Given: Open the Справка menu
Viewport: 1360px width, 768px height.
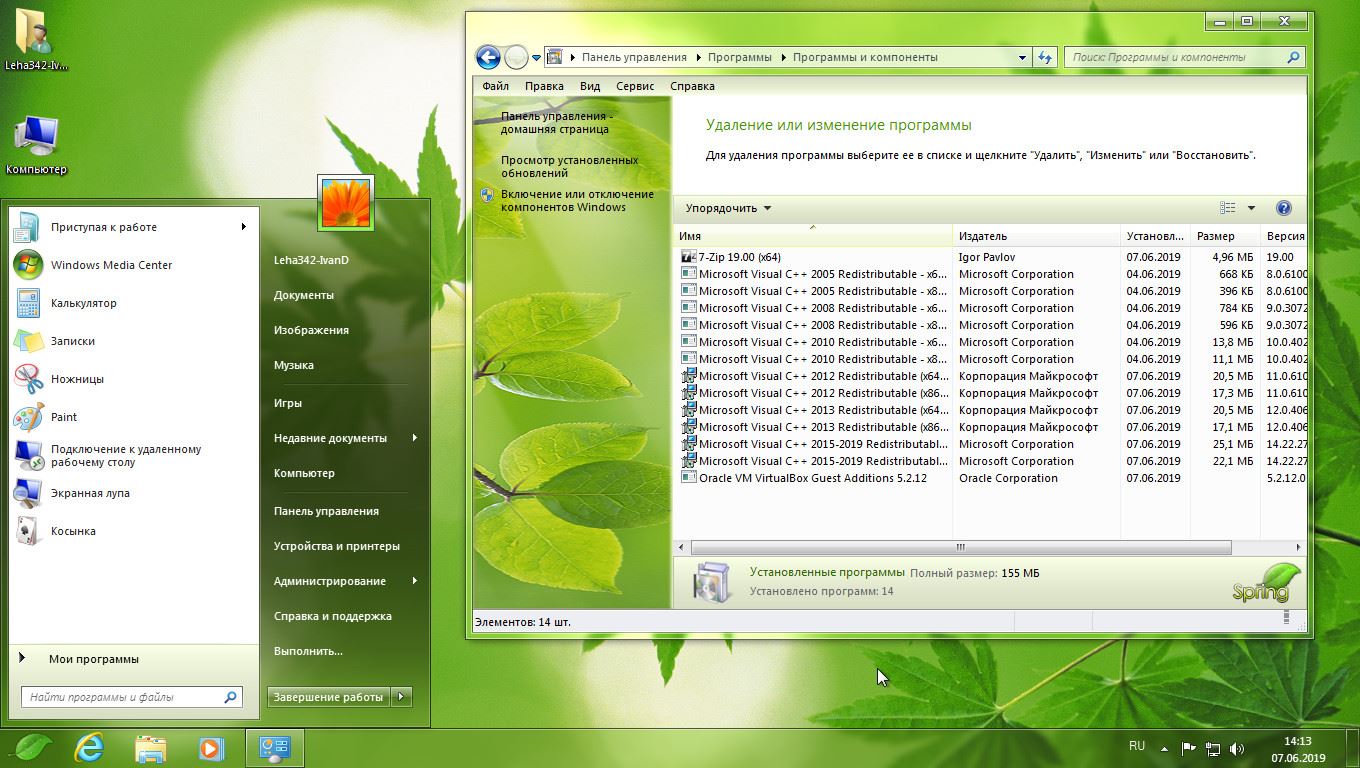Looking at the screenshot, I should tap(692, 86).
